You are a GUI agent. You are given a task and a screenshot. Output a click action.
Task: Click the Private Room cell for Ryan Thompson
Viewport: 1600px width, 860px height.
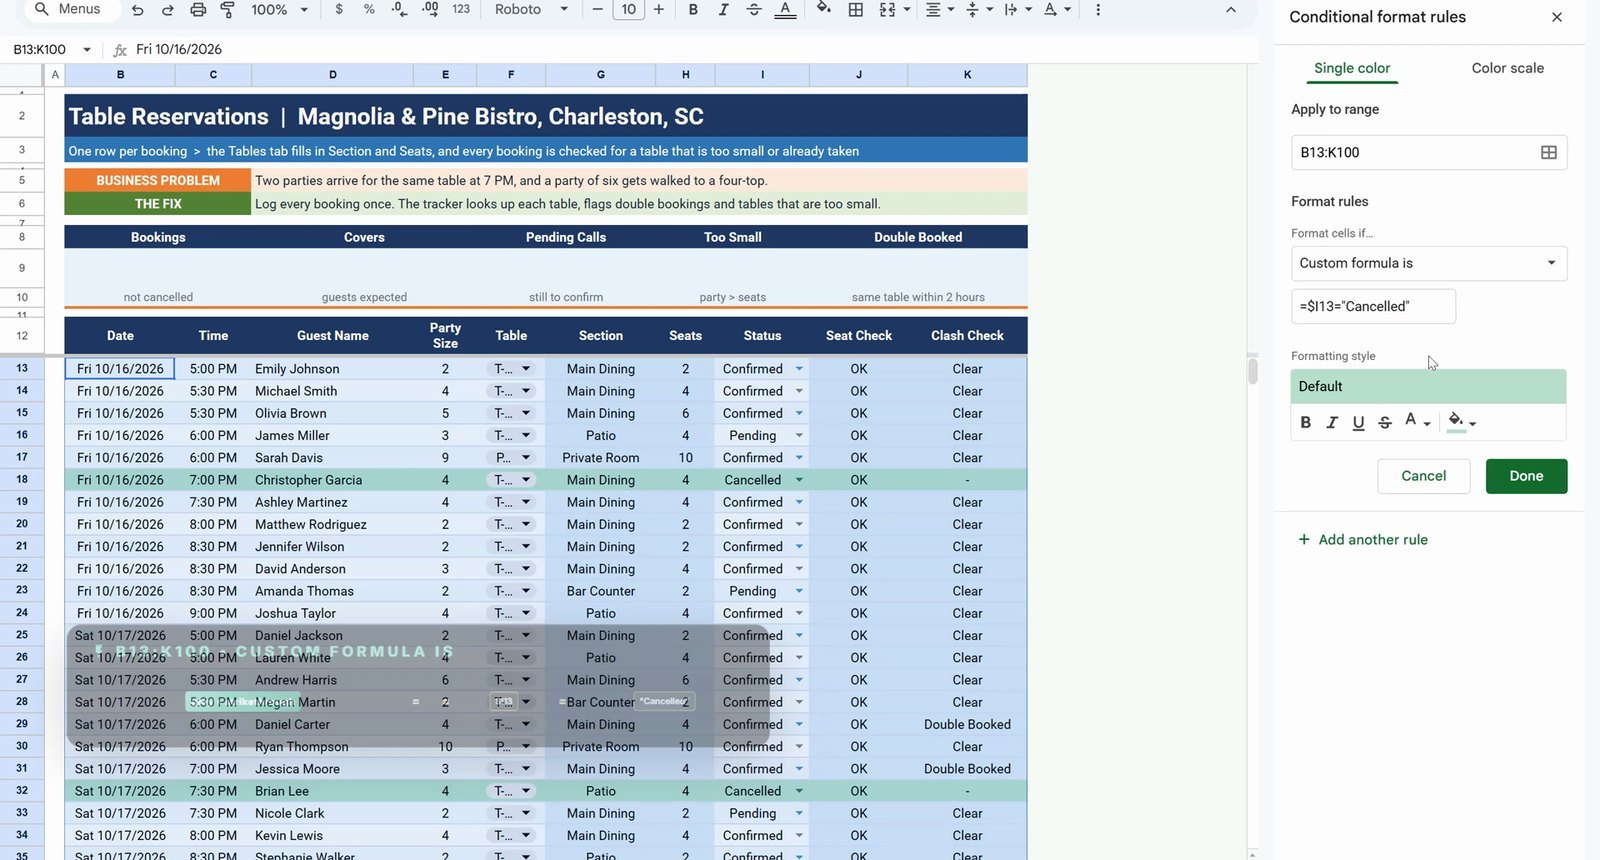click(x=601, y=747)
